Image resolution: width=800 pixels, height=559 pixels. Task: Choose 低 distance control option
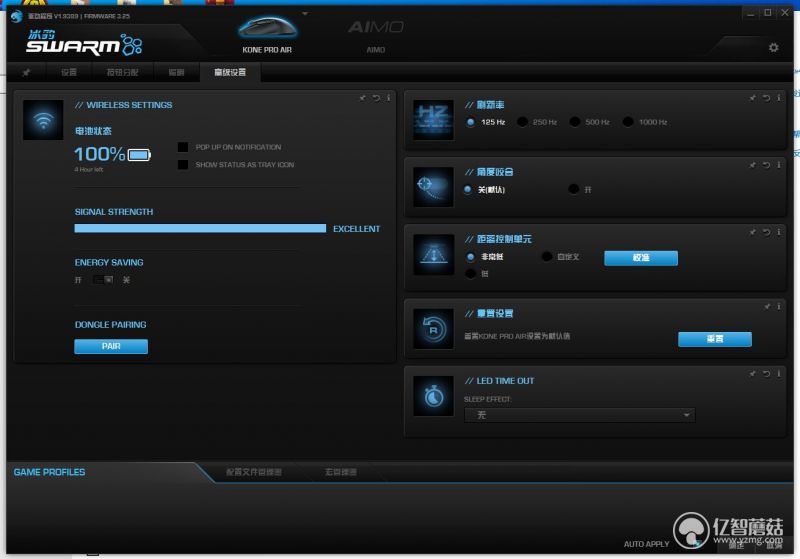tap(470, 274)
